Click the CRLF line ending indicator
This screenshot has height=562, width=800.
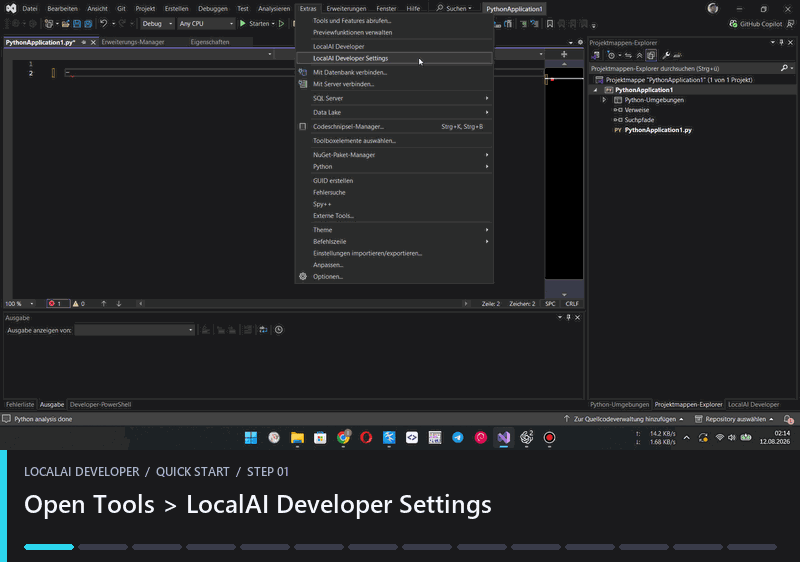tap(572, 304)
